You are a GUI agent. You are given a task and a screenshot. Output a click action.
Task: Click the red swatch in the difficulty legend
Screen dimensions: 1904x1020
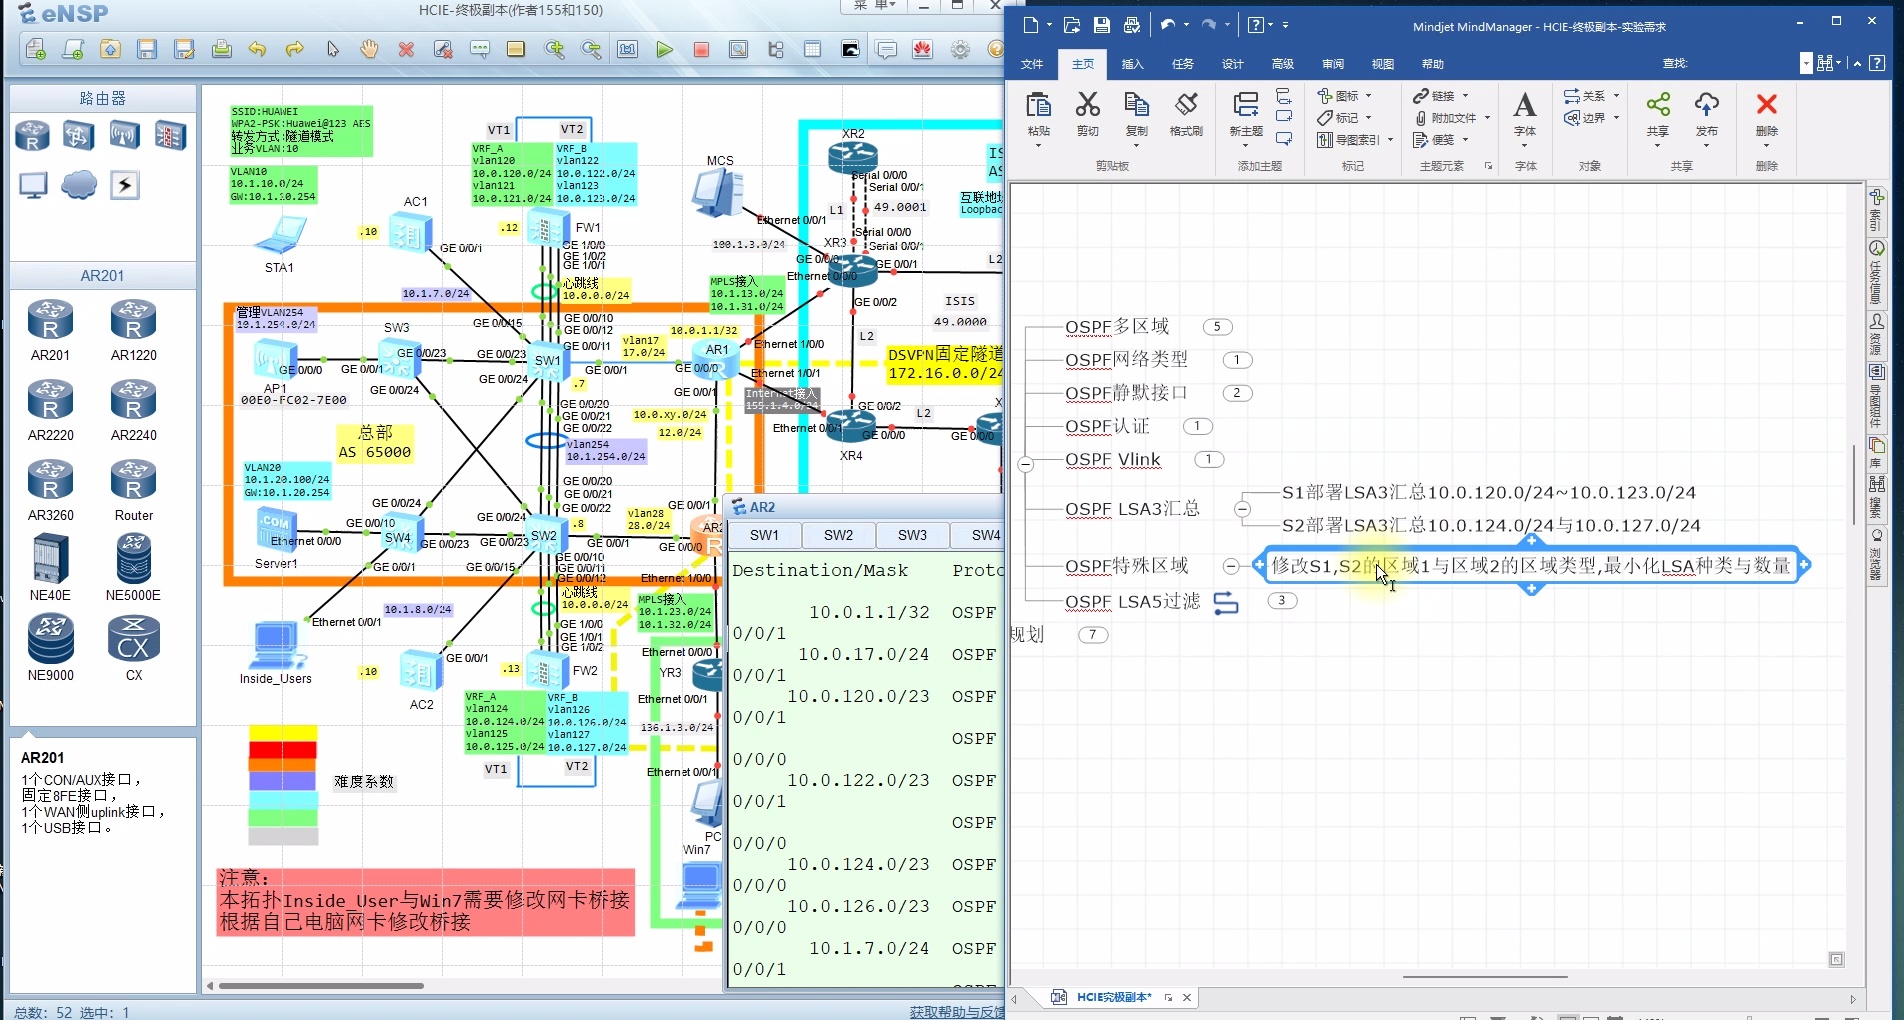click(x=283, y=750)
